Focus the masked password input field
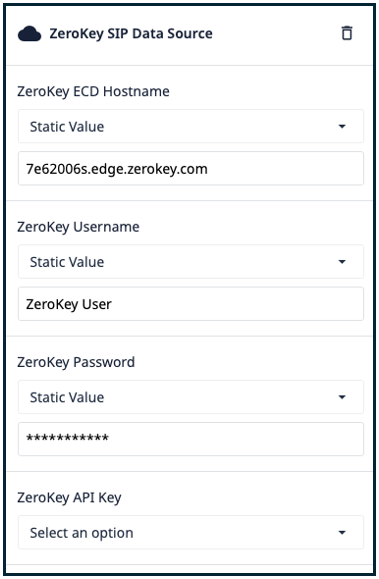 pos(191,439)
